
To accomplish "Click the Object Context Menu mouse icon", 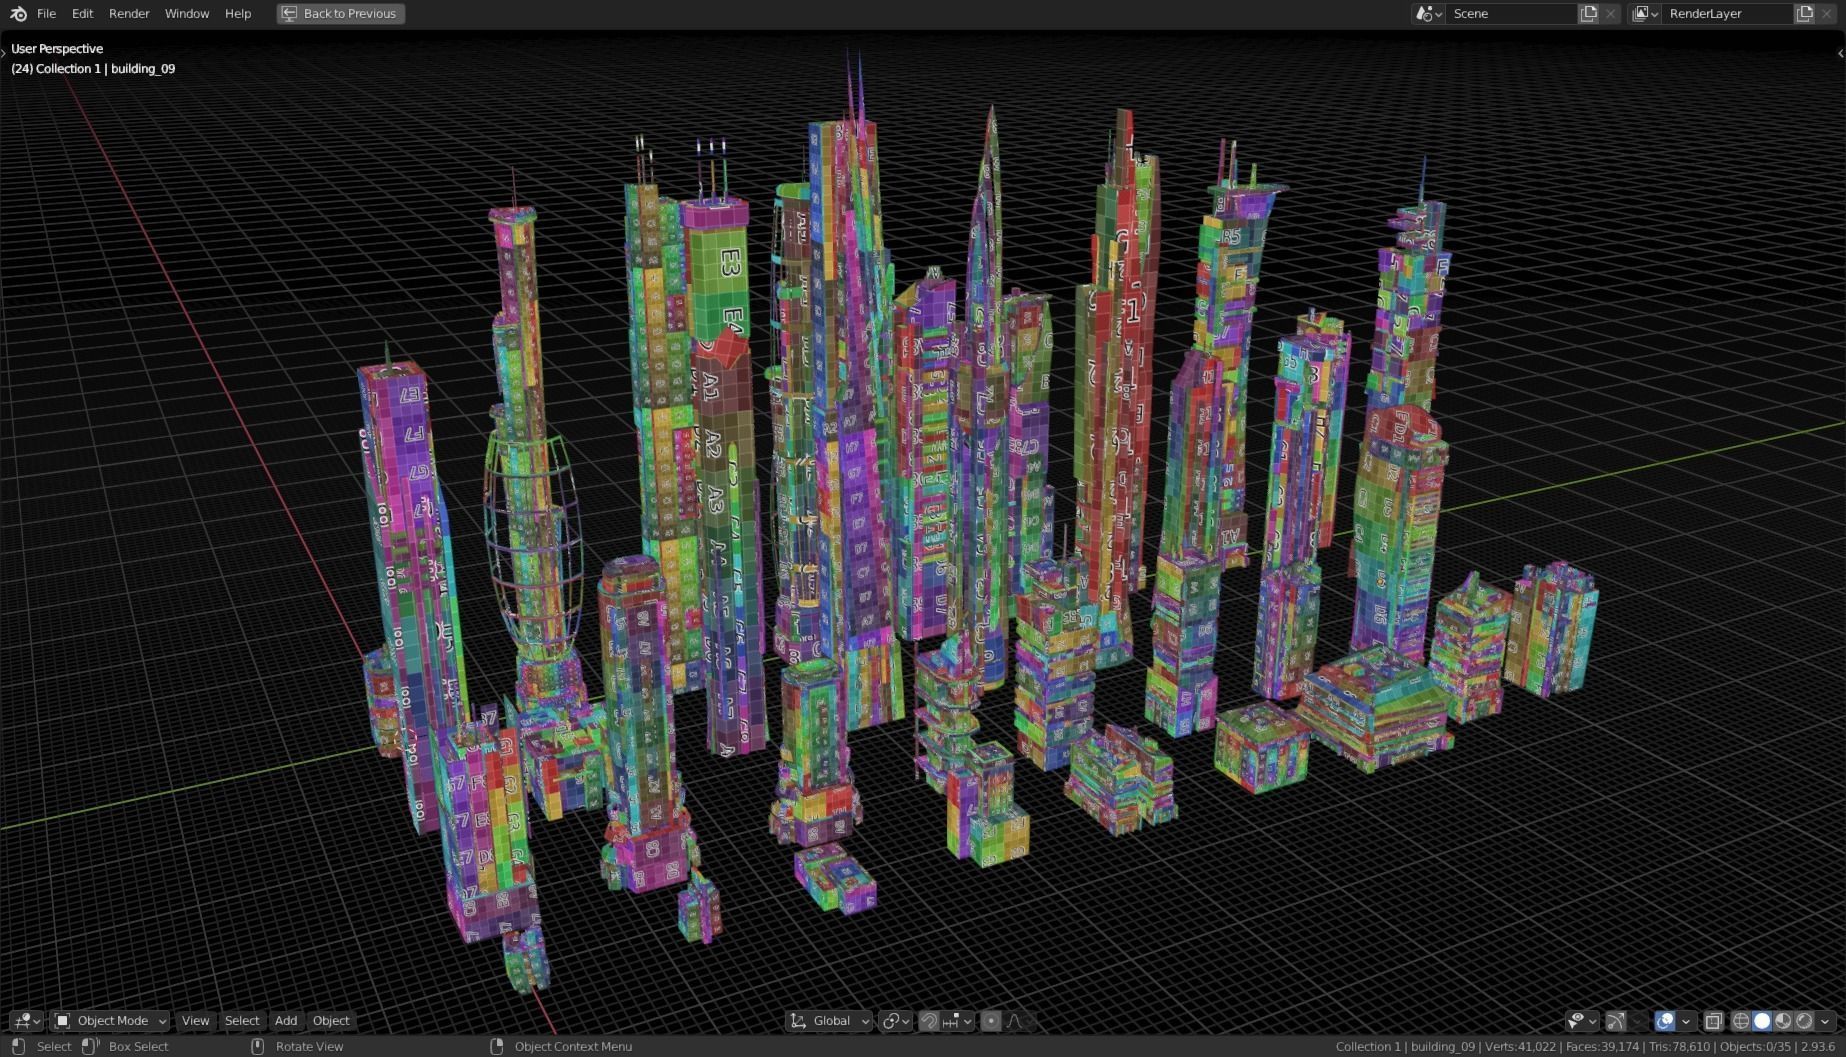I will tap(497, 1046).
